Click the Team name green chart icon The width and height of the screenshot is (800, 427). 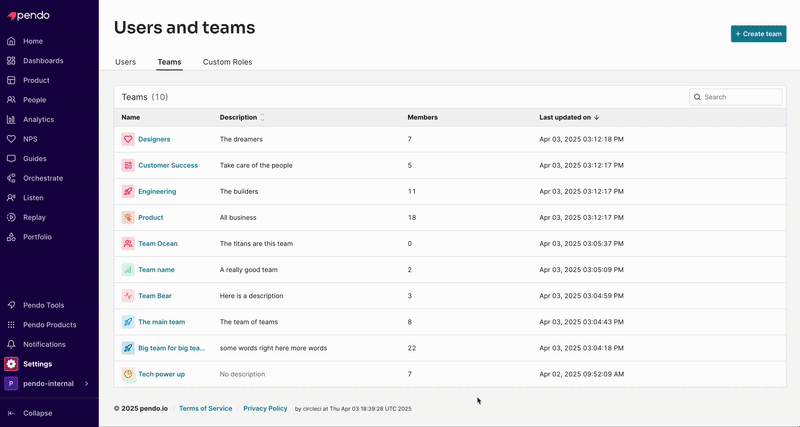128,269
